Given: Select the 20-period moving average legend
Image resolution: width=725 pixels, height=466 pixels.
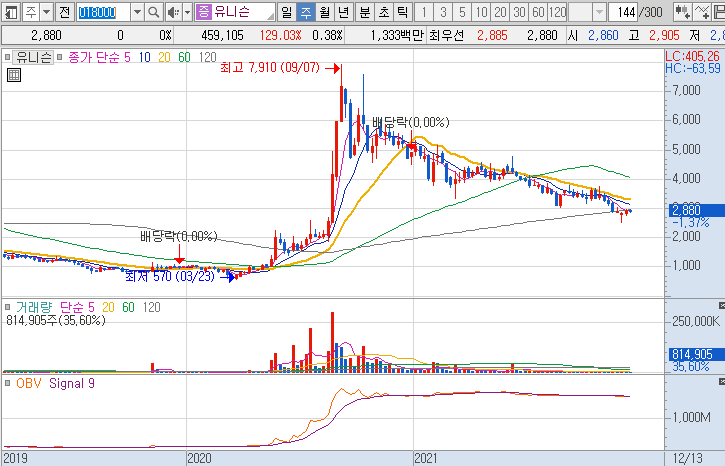Looking at the screenshot, I should point(164,57).
